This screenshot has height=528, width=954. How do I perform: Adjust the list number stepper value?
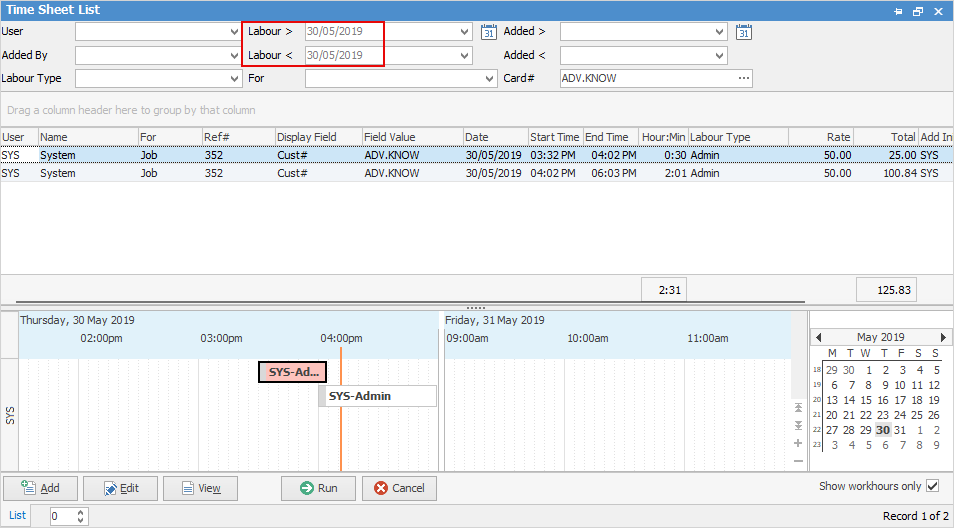[x=81, y=516]
